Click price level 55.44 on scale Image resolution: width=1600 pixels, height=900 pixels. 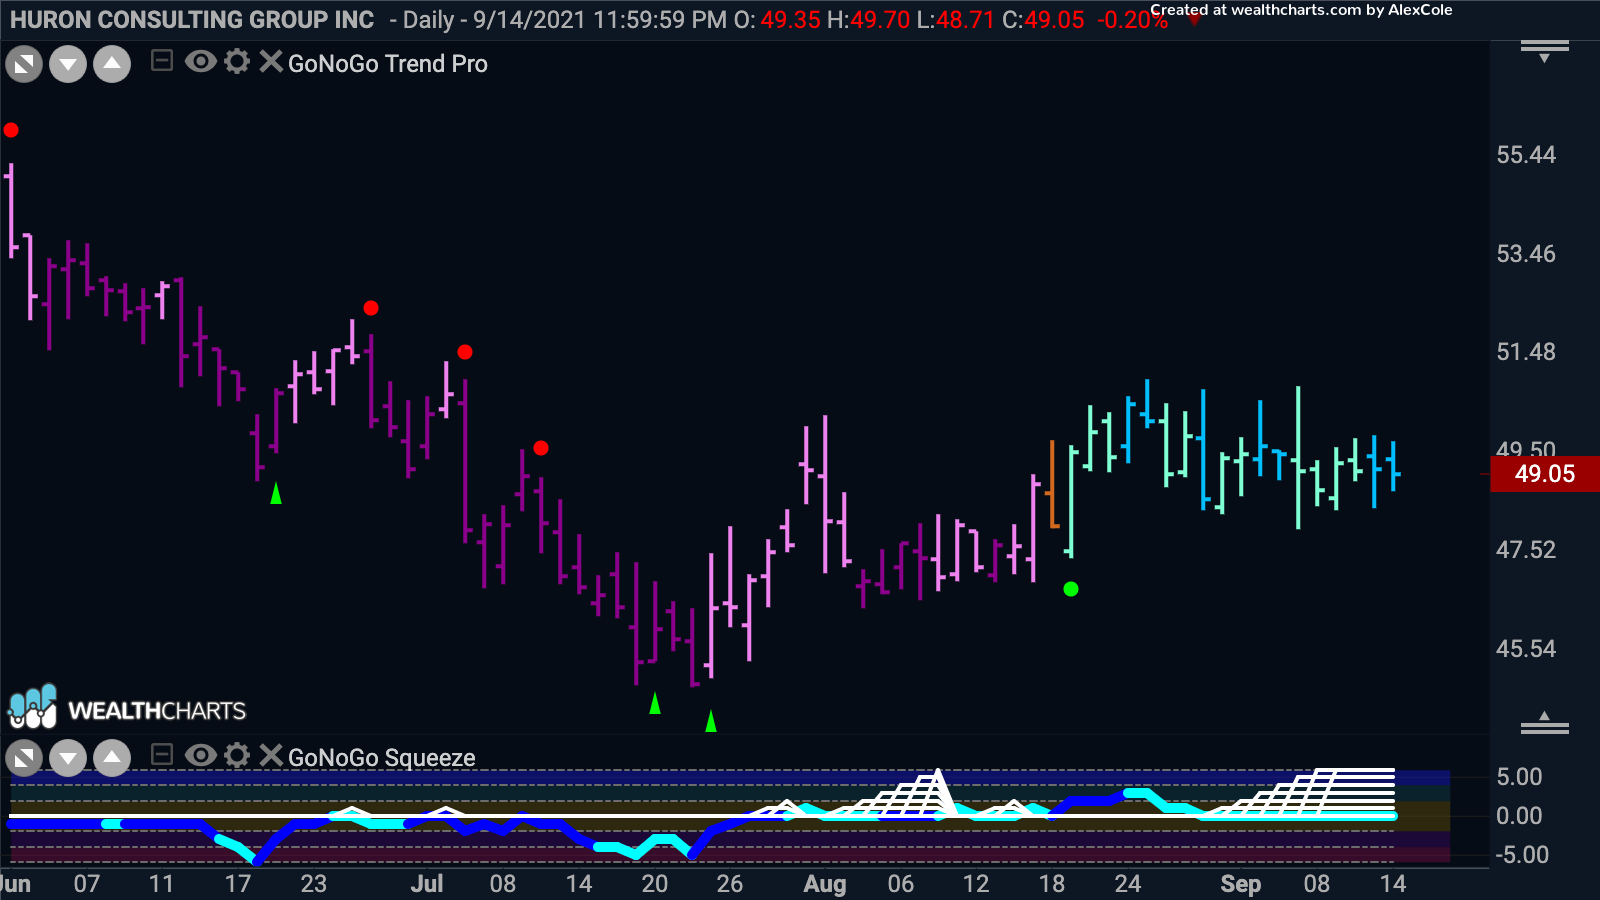[1526, 155]
